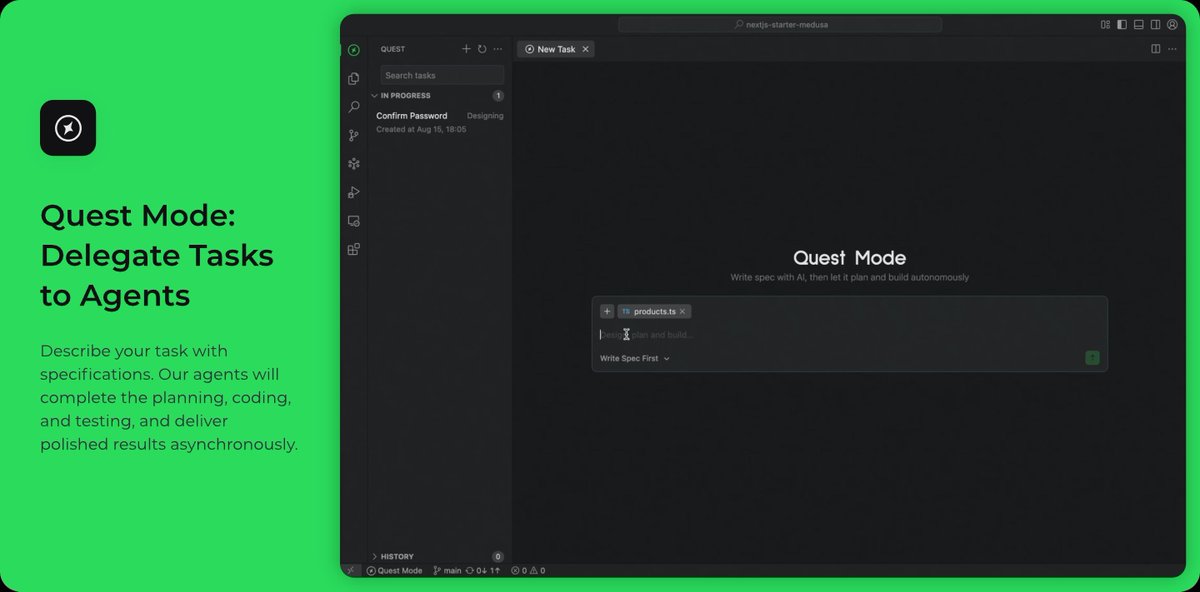
Task: Toggle the primary sidebar visibility icon
Action: [1121, 24]
